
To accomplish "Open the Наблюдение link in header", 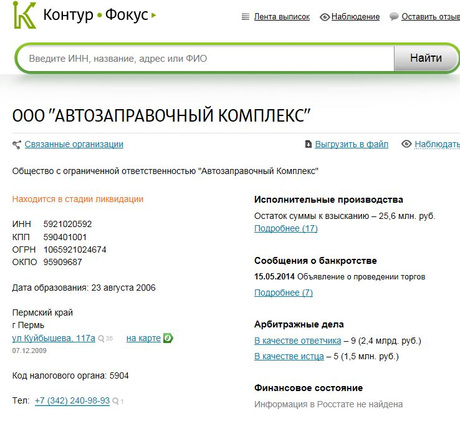I will point(355,17).
